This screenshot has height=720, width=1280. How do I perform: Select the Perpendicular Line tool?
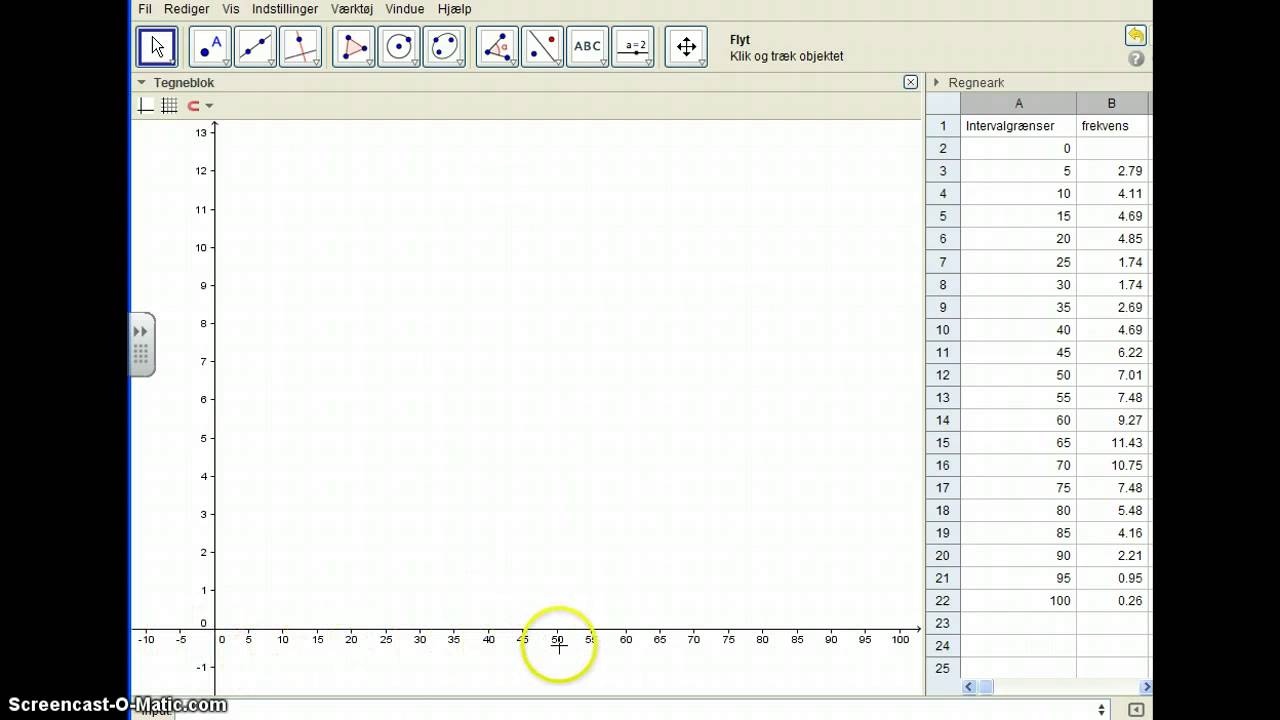click(301, 47)
